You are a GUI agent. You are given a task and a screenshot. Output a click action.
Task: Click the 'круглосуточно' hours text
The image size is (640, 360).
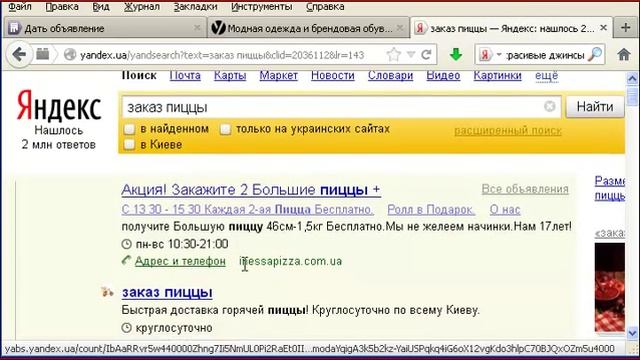click(174, 328)
